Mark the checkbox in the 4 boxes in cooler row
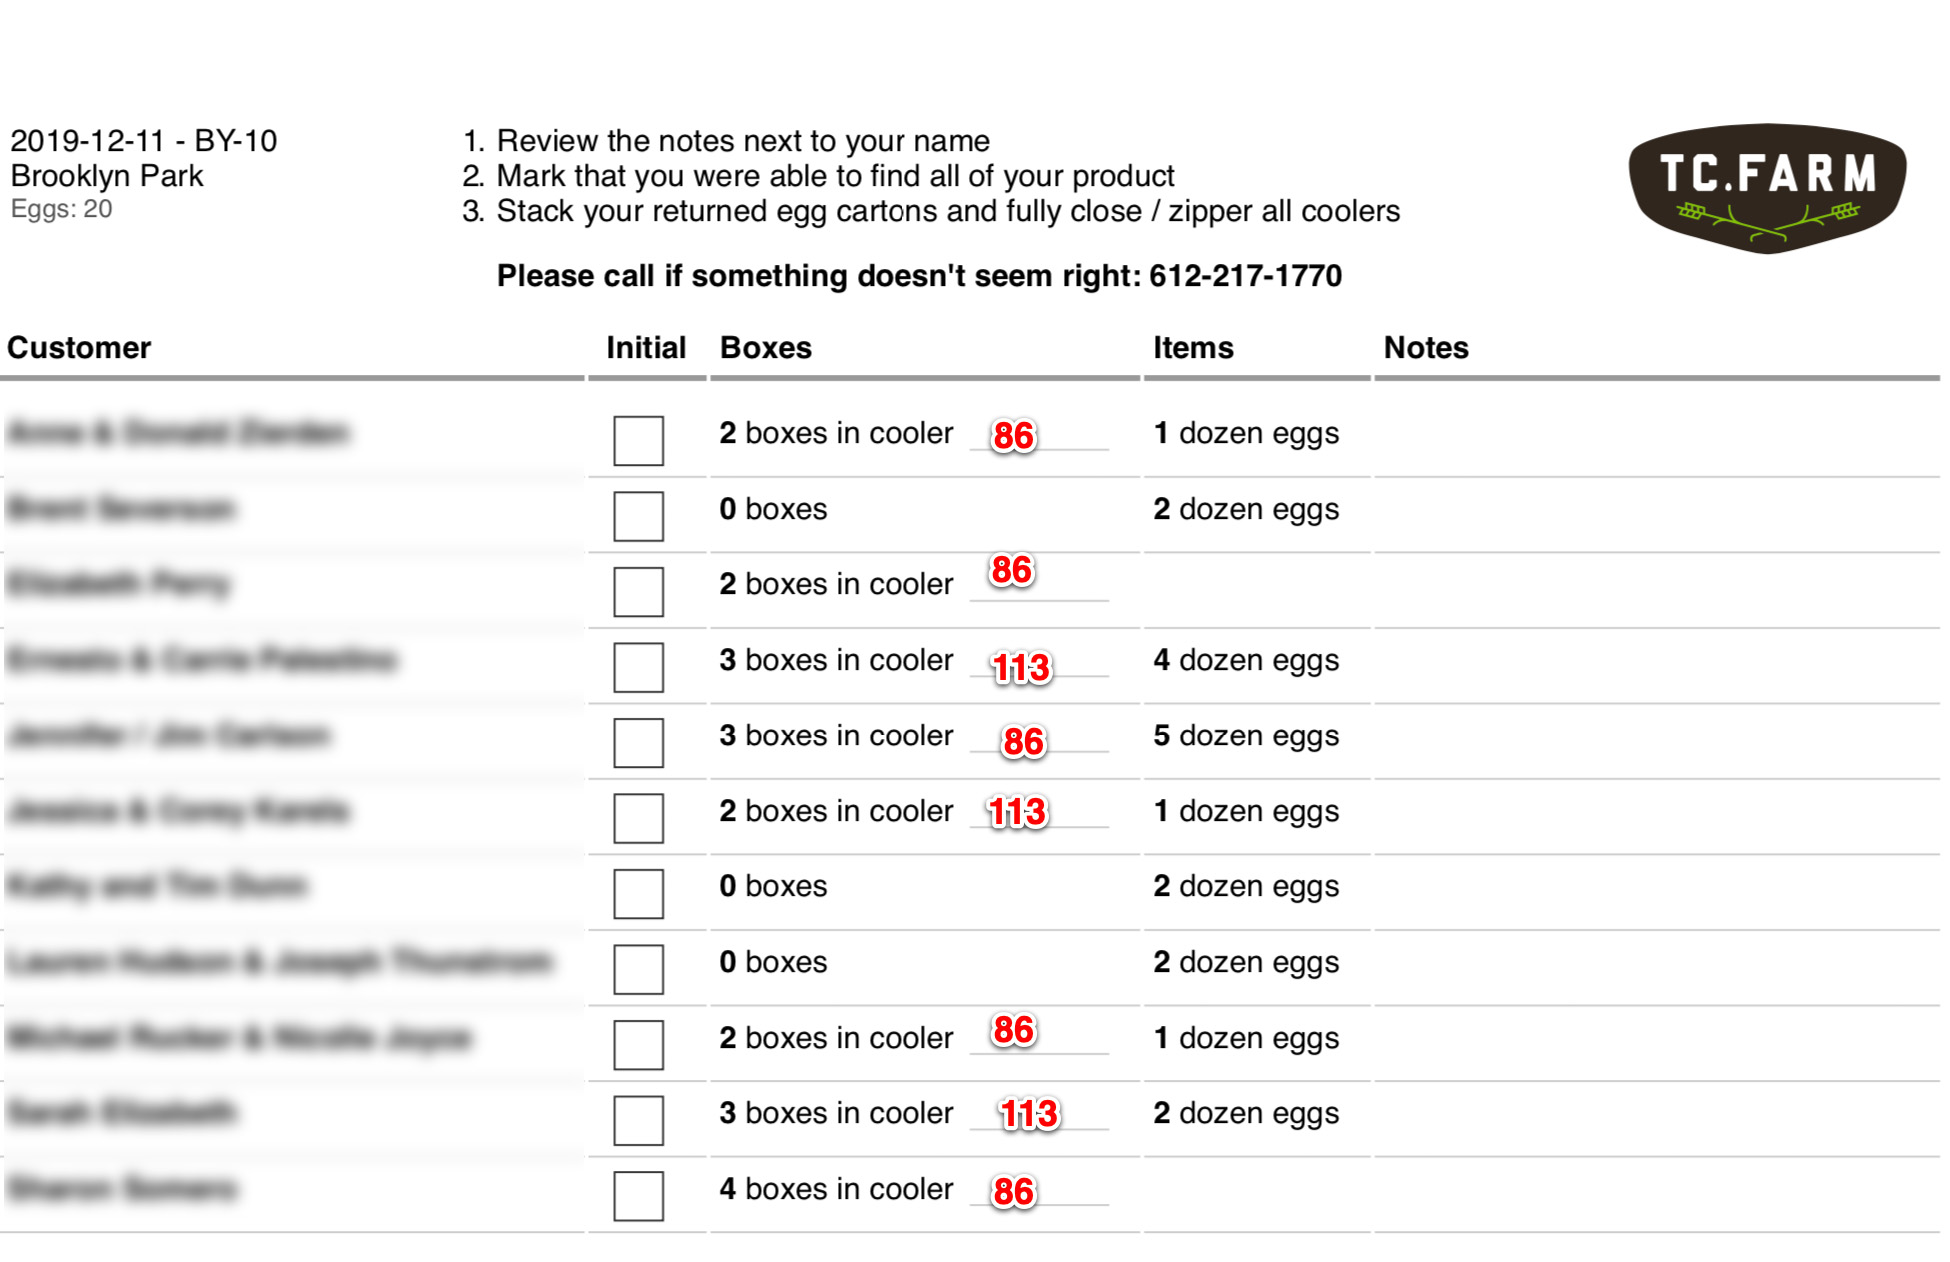1950x1262 pixels. [x=638, y=1196]
